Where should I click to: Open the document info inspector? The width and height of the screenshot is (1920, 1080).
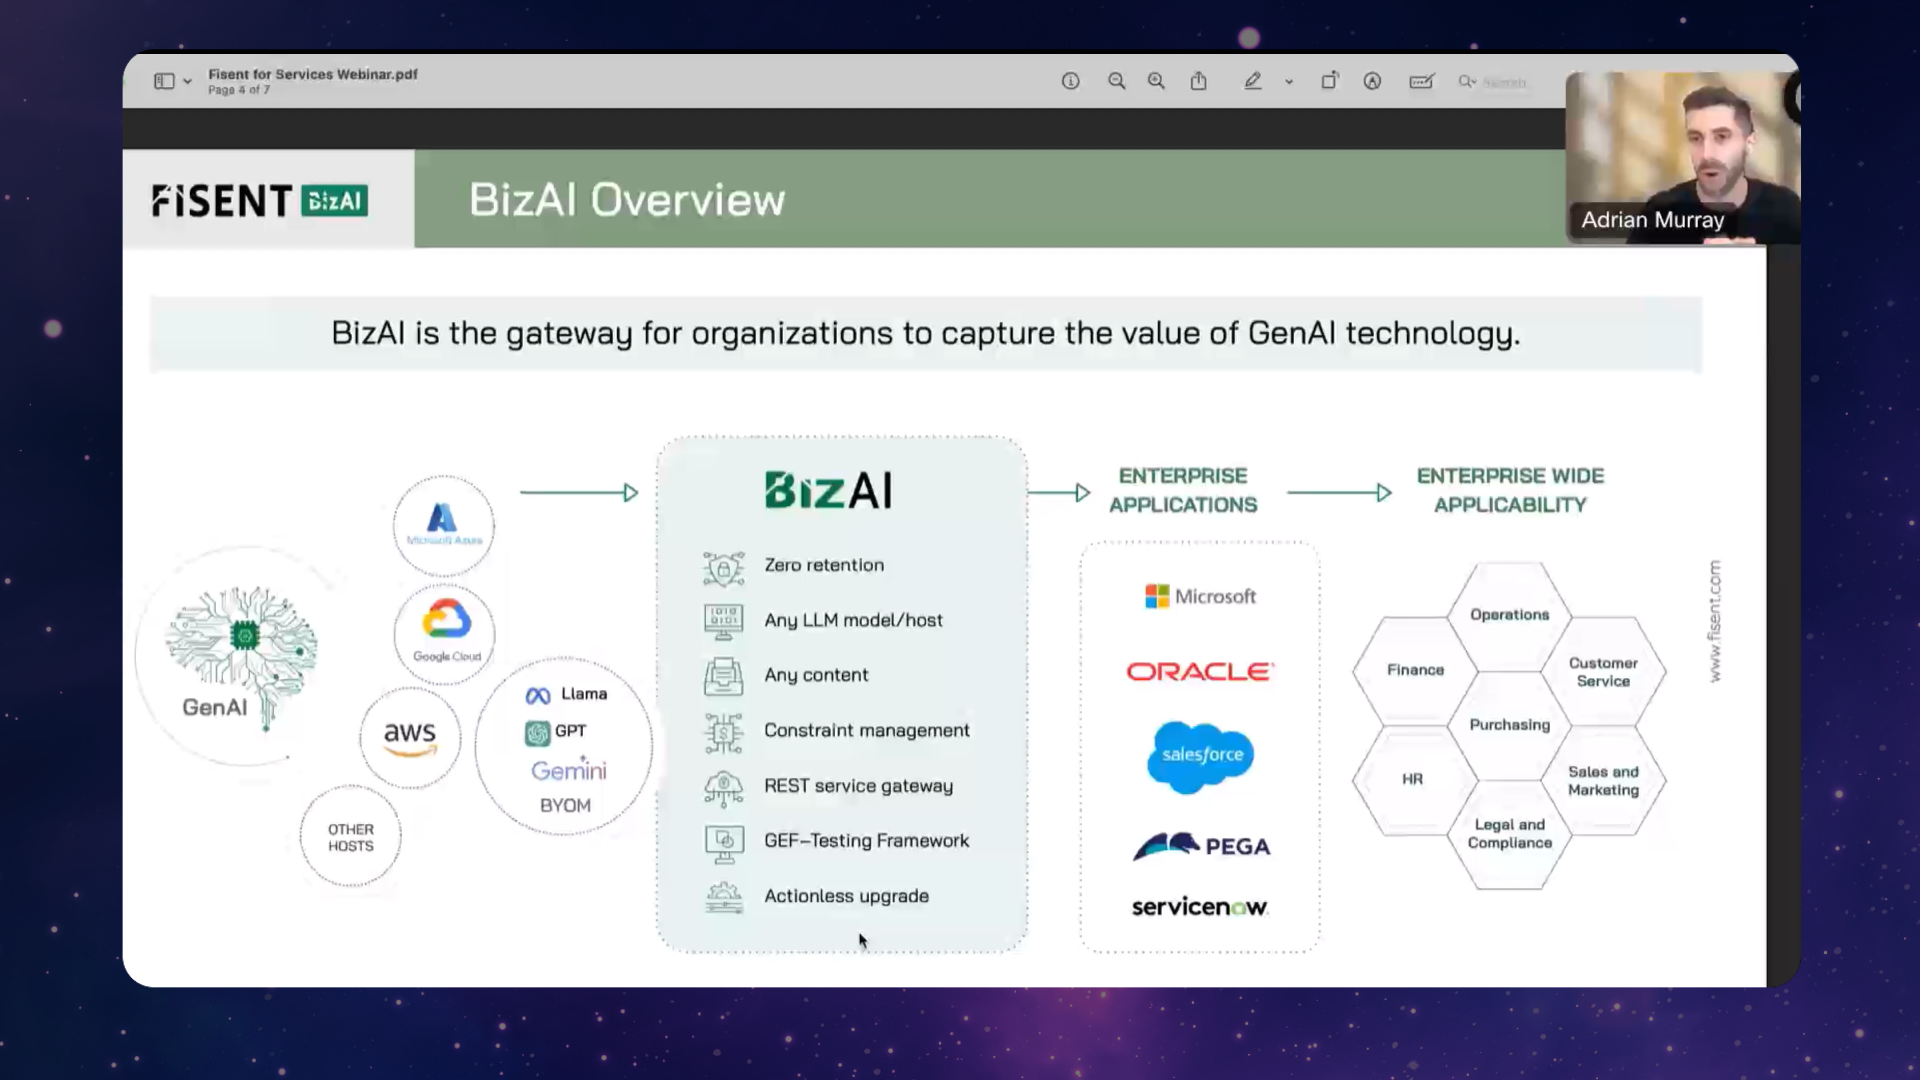pos(1071,81)
